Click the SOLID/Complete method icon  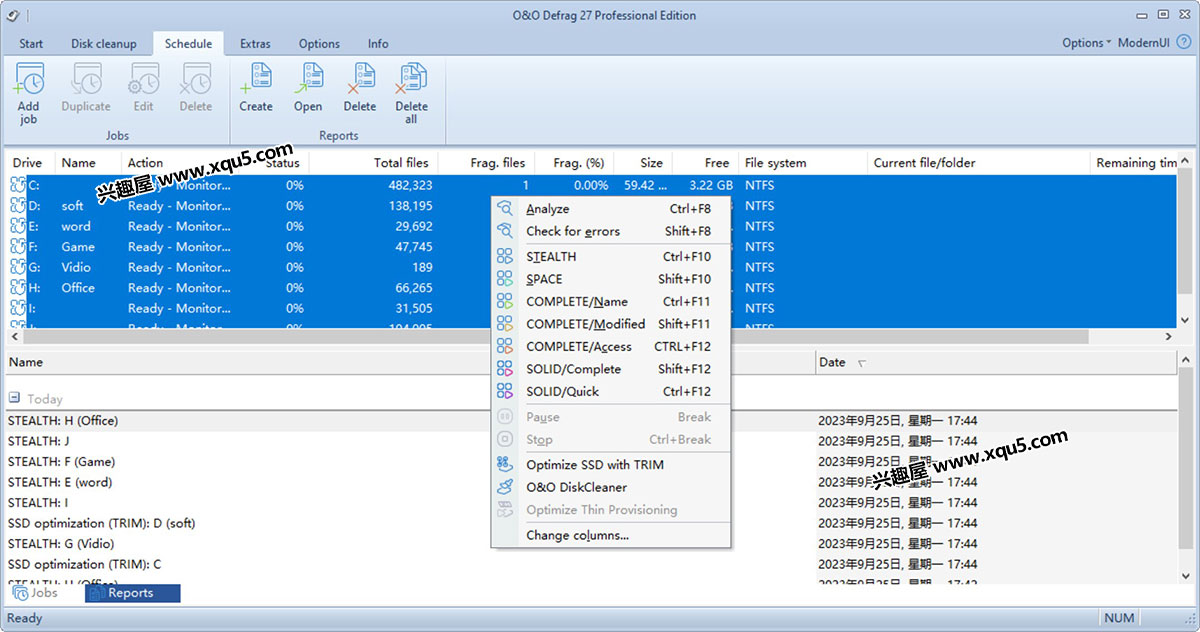505,369
